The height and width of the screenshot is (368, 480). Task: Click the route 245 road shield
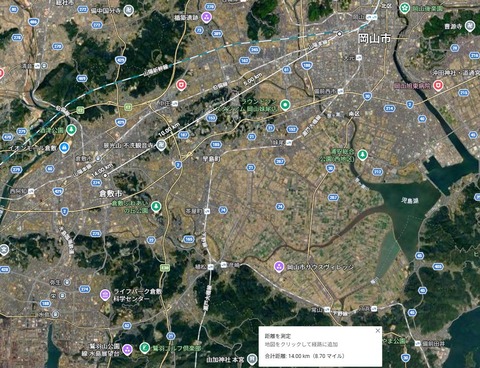pos(254,50)
